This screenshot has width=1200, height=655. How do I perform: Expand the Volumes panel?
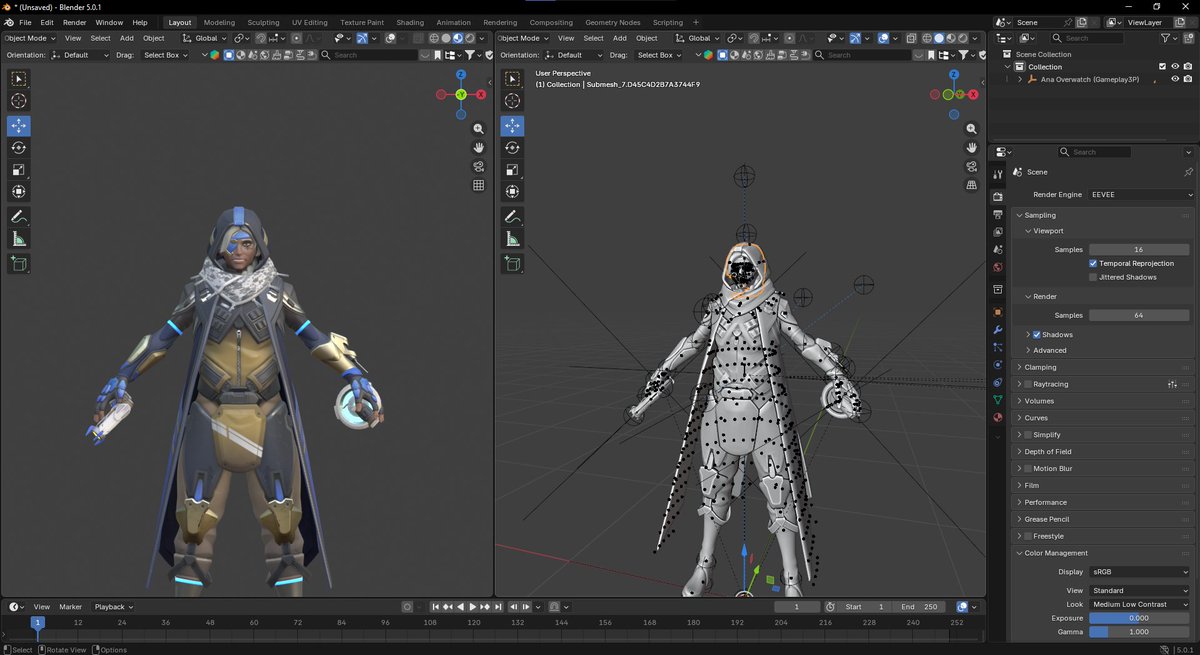pos(1103,401)
